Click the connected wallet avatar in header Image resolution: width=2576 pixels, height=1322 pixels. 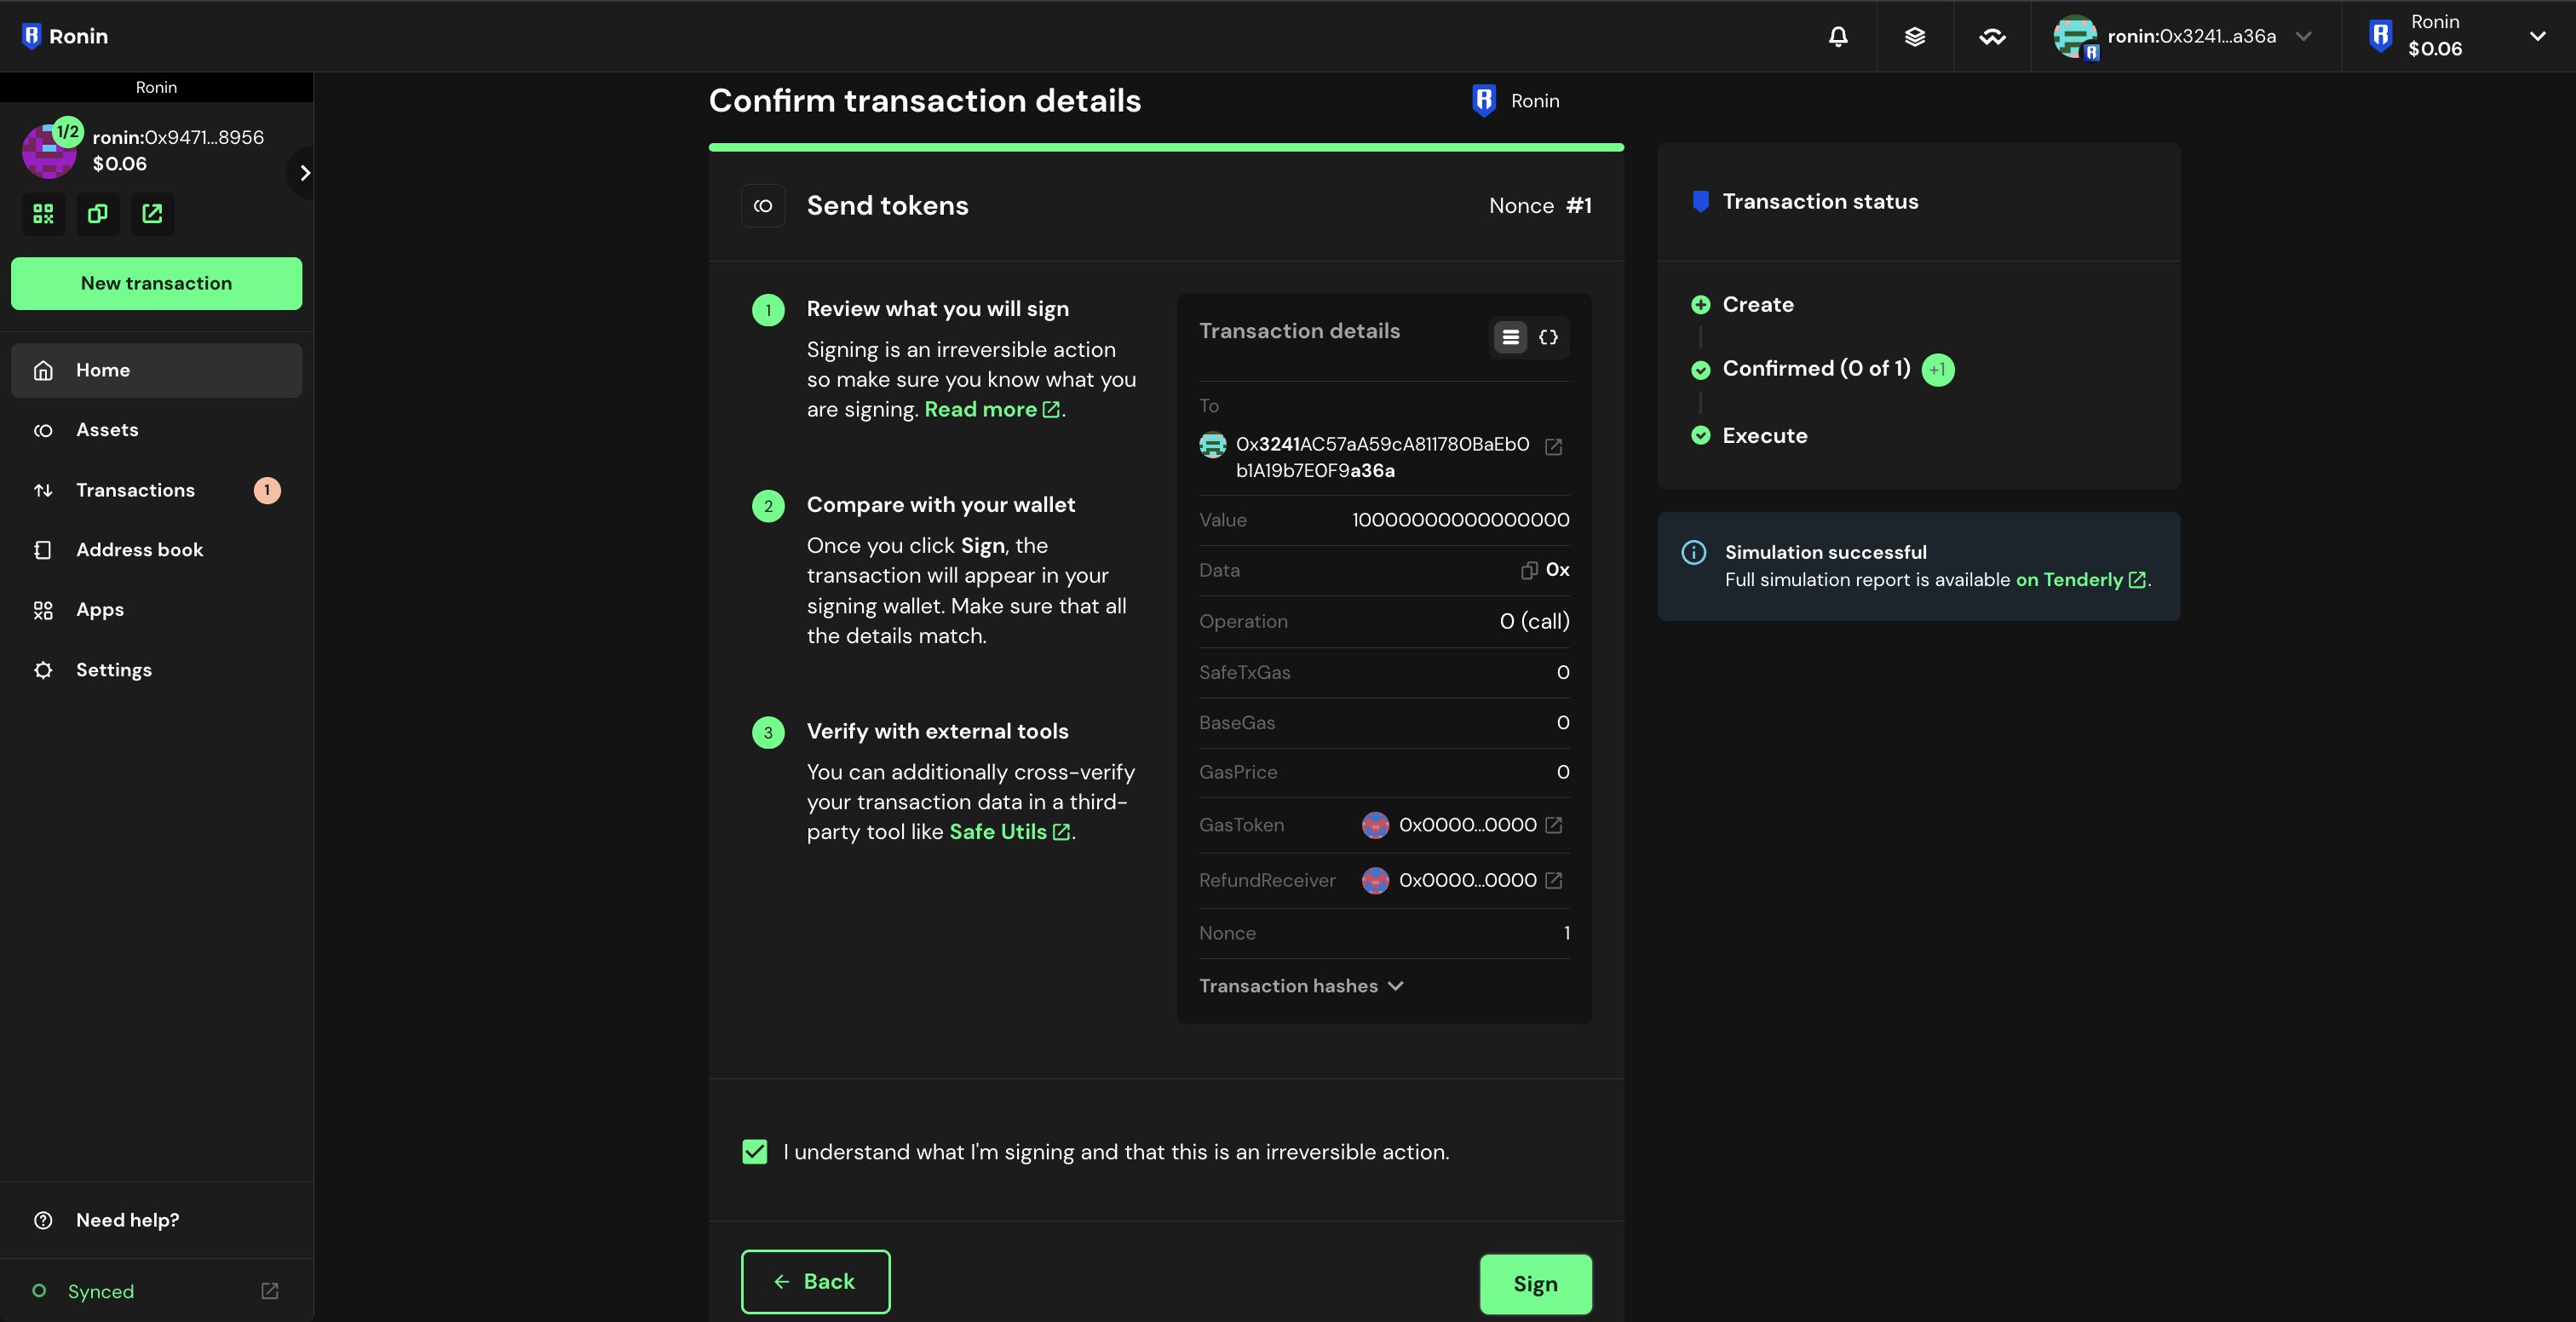point(2074,36)
